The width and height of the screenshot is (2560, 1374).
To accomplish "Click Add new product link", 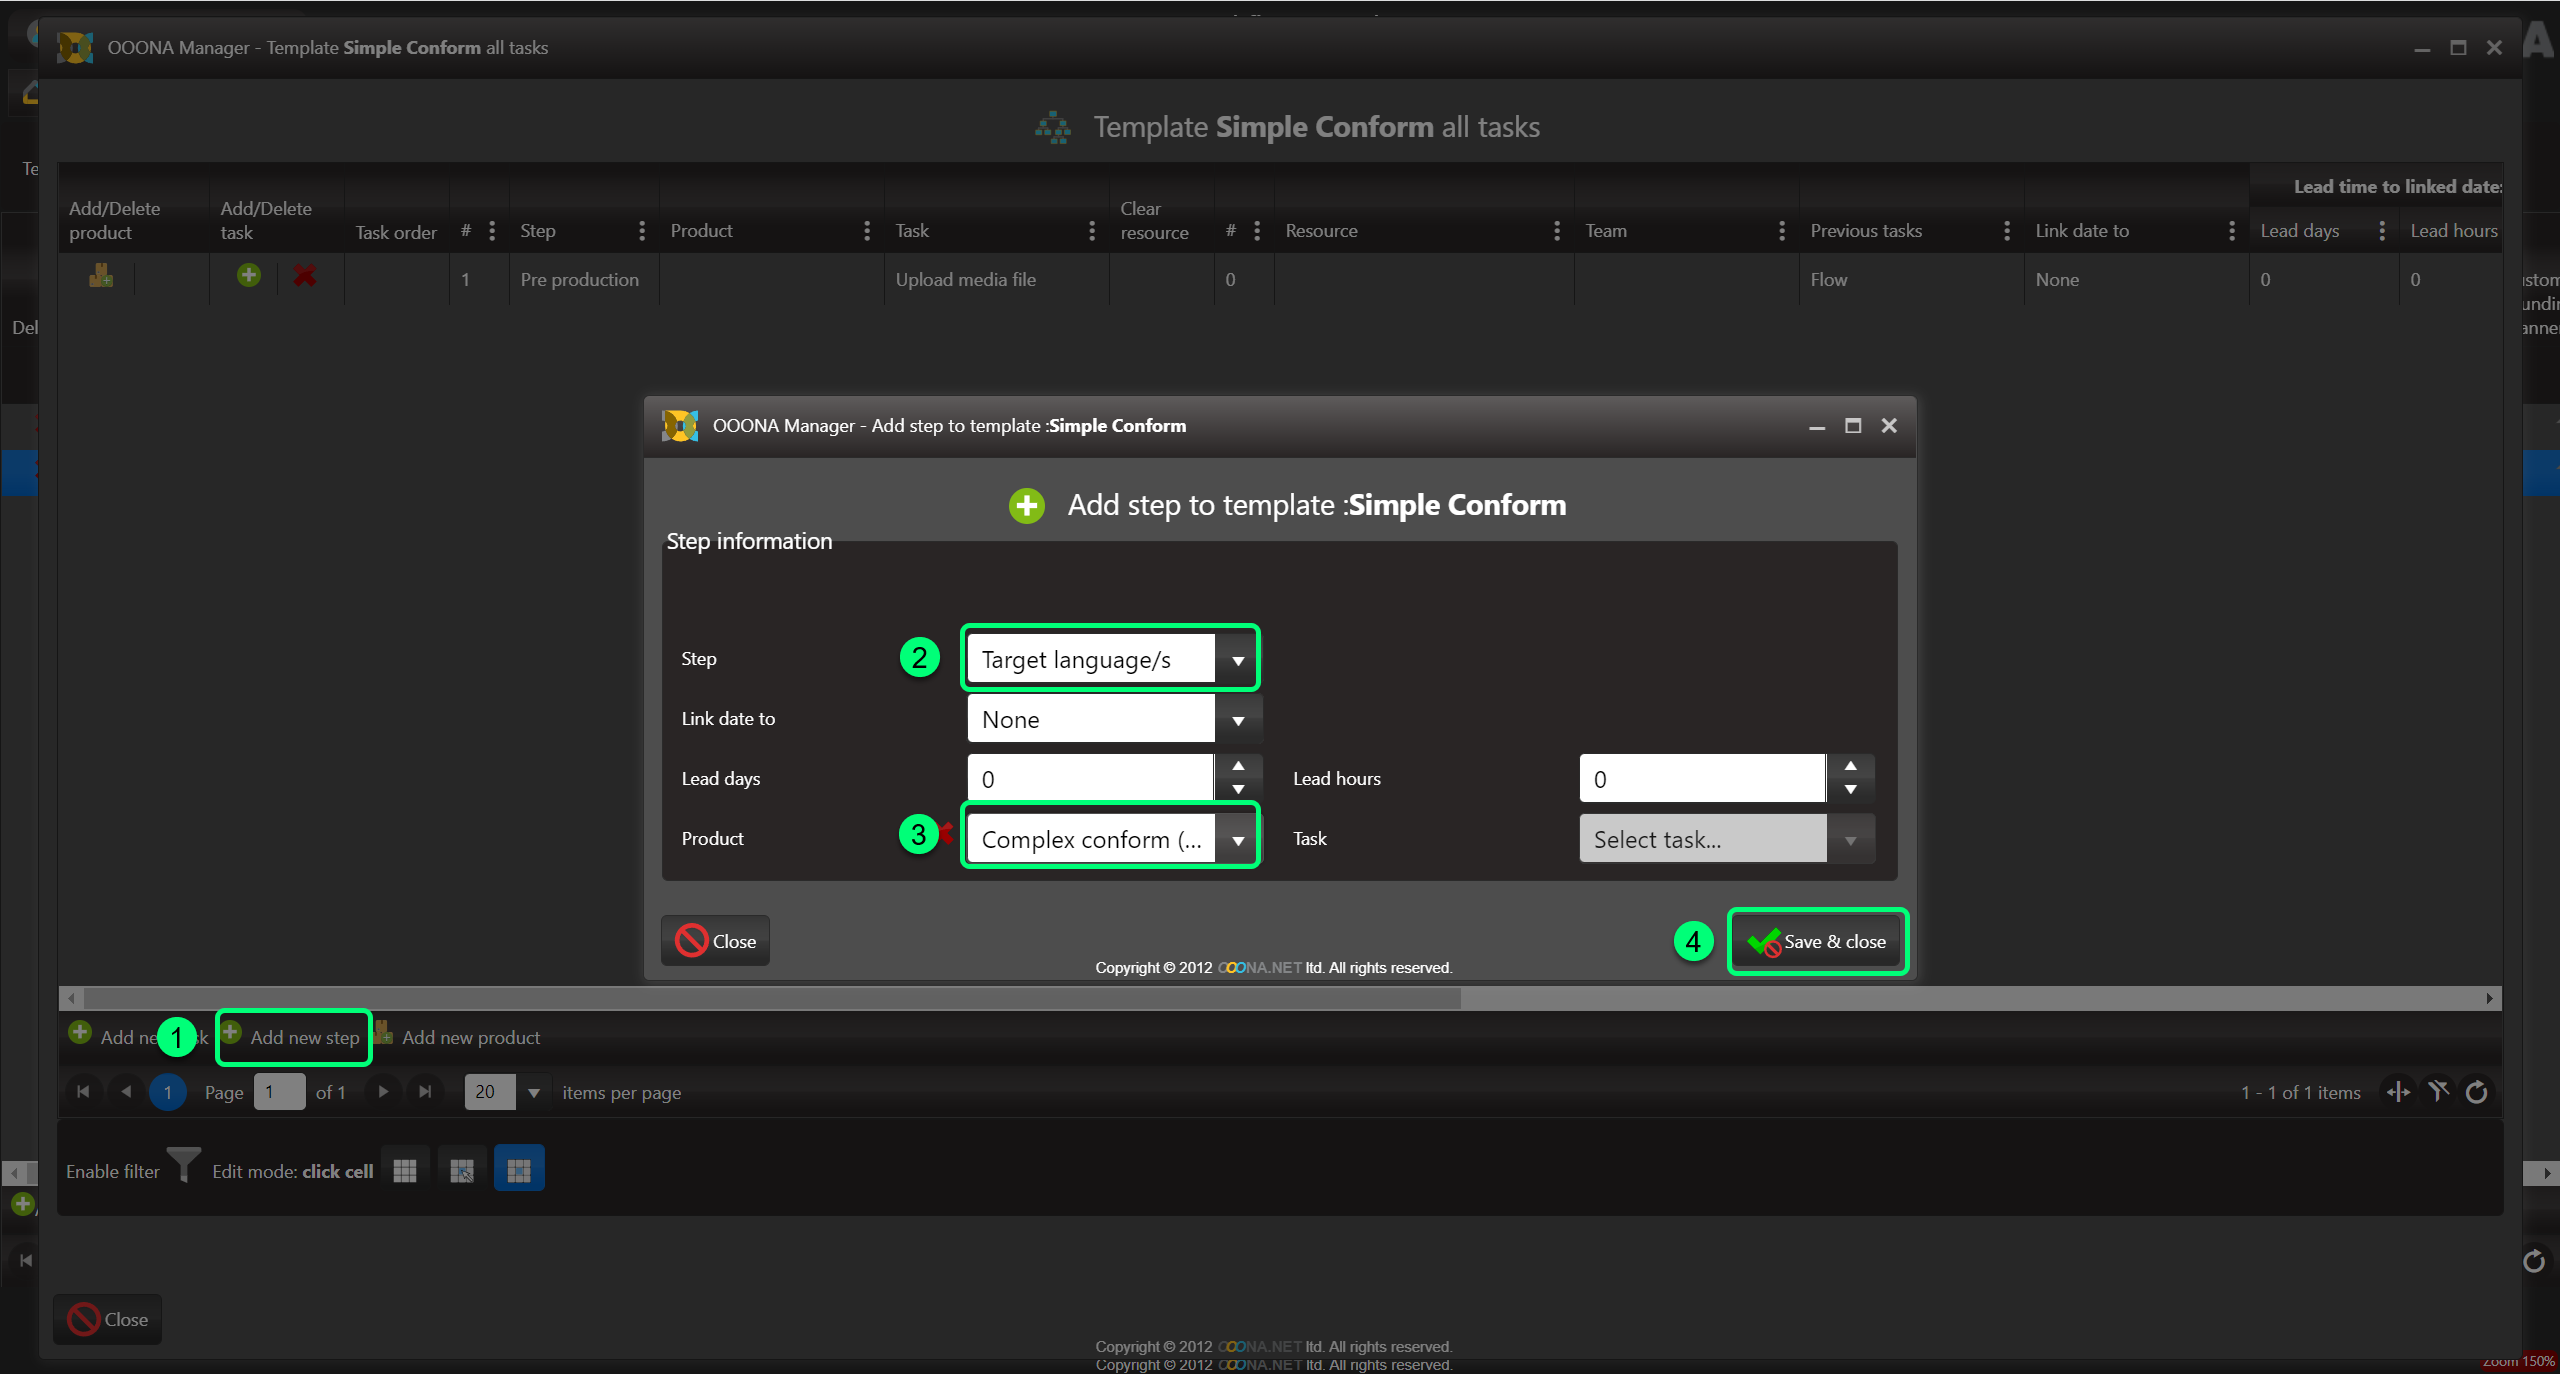I will (470, 1038).
